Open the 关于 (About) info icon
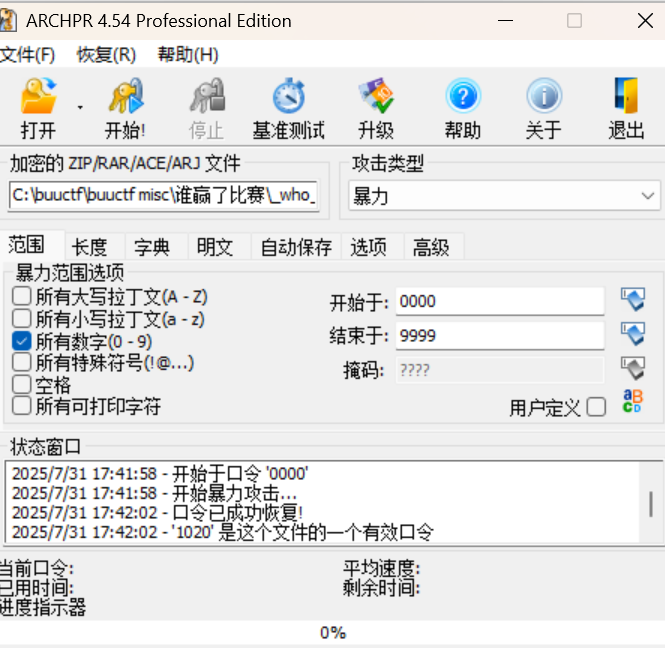Image resolution: width=665 pixels, height=648 pixels. click(x=544, y=96)
